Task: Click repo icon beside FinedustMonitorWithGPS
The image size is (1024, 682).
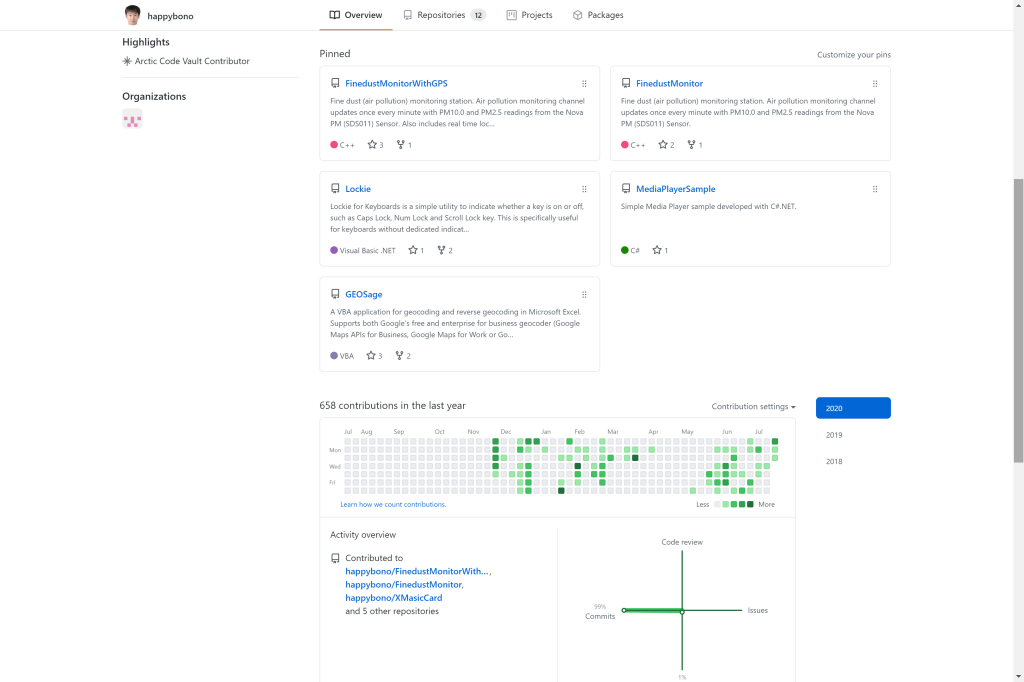Action: [x=335, y=84]
